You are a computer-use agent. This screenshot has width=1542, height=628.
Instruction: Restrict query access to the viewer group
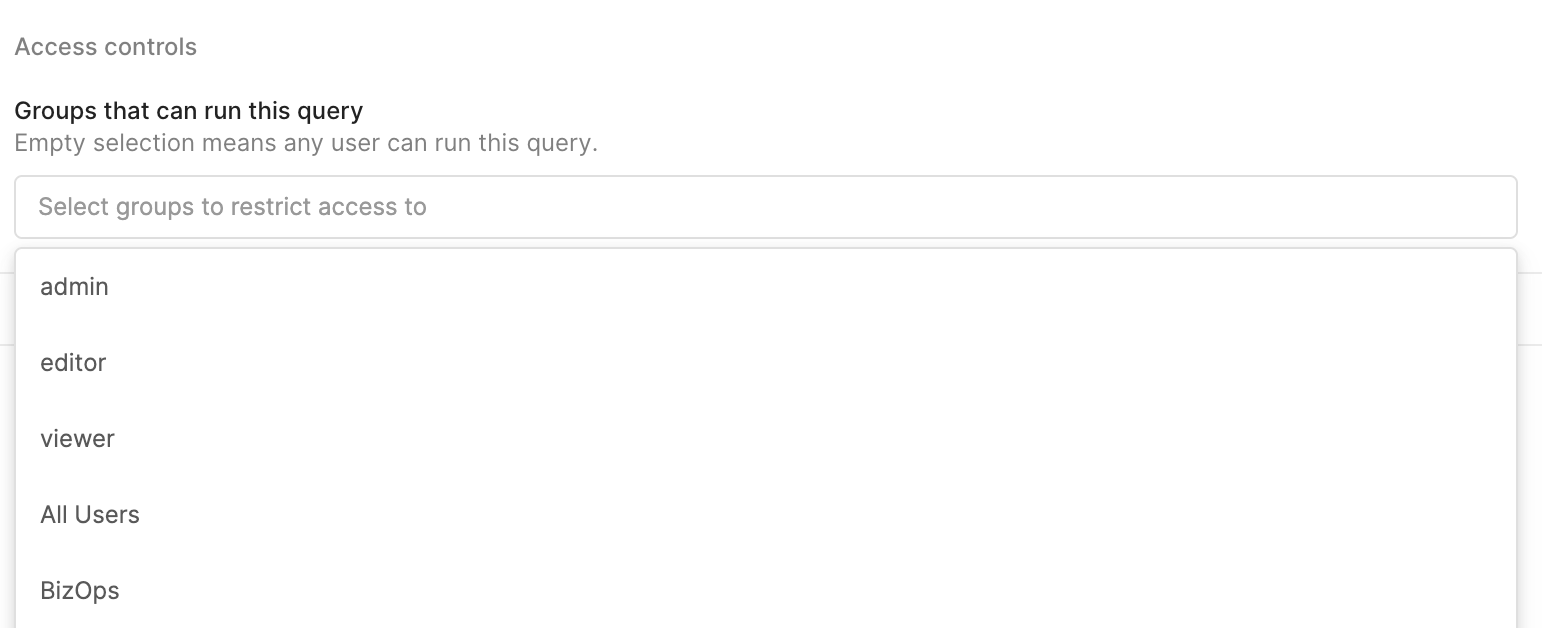pos(77,439)
